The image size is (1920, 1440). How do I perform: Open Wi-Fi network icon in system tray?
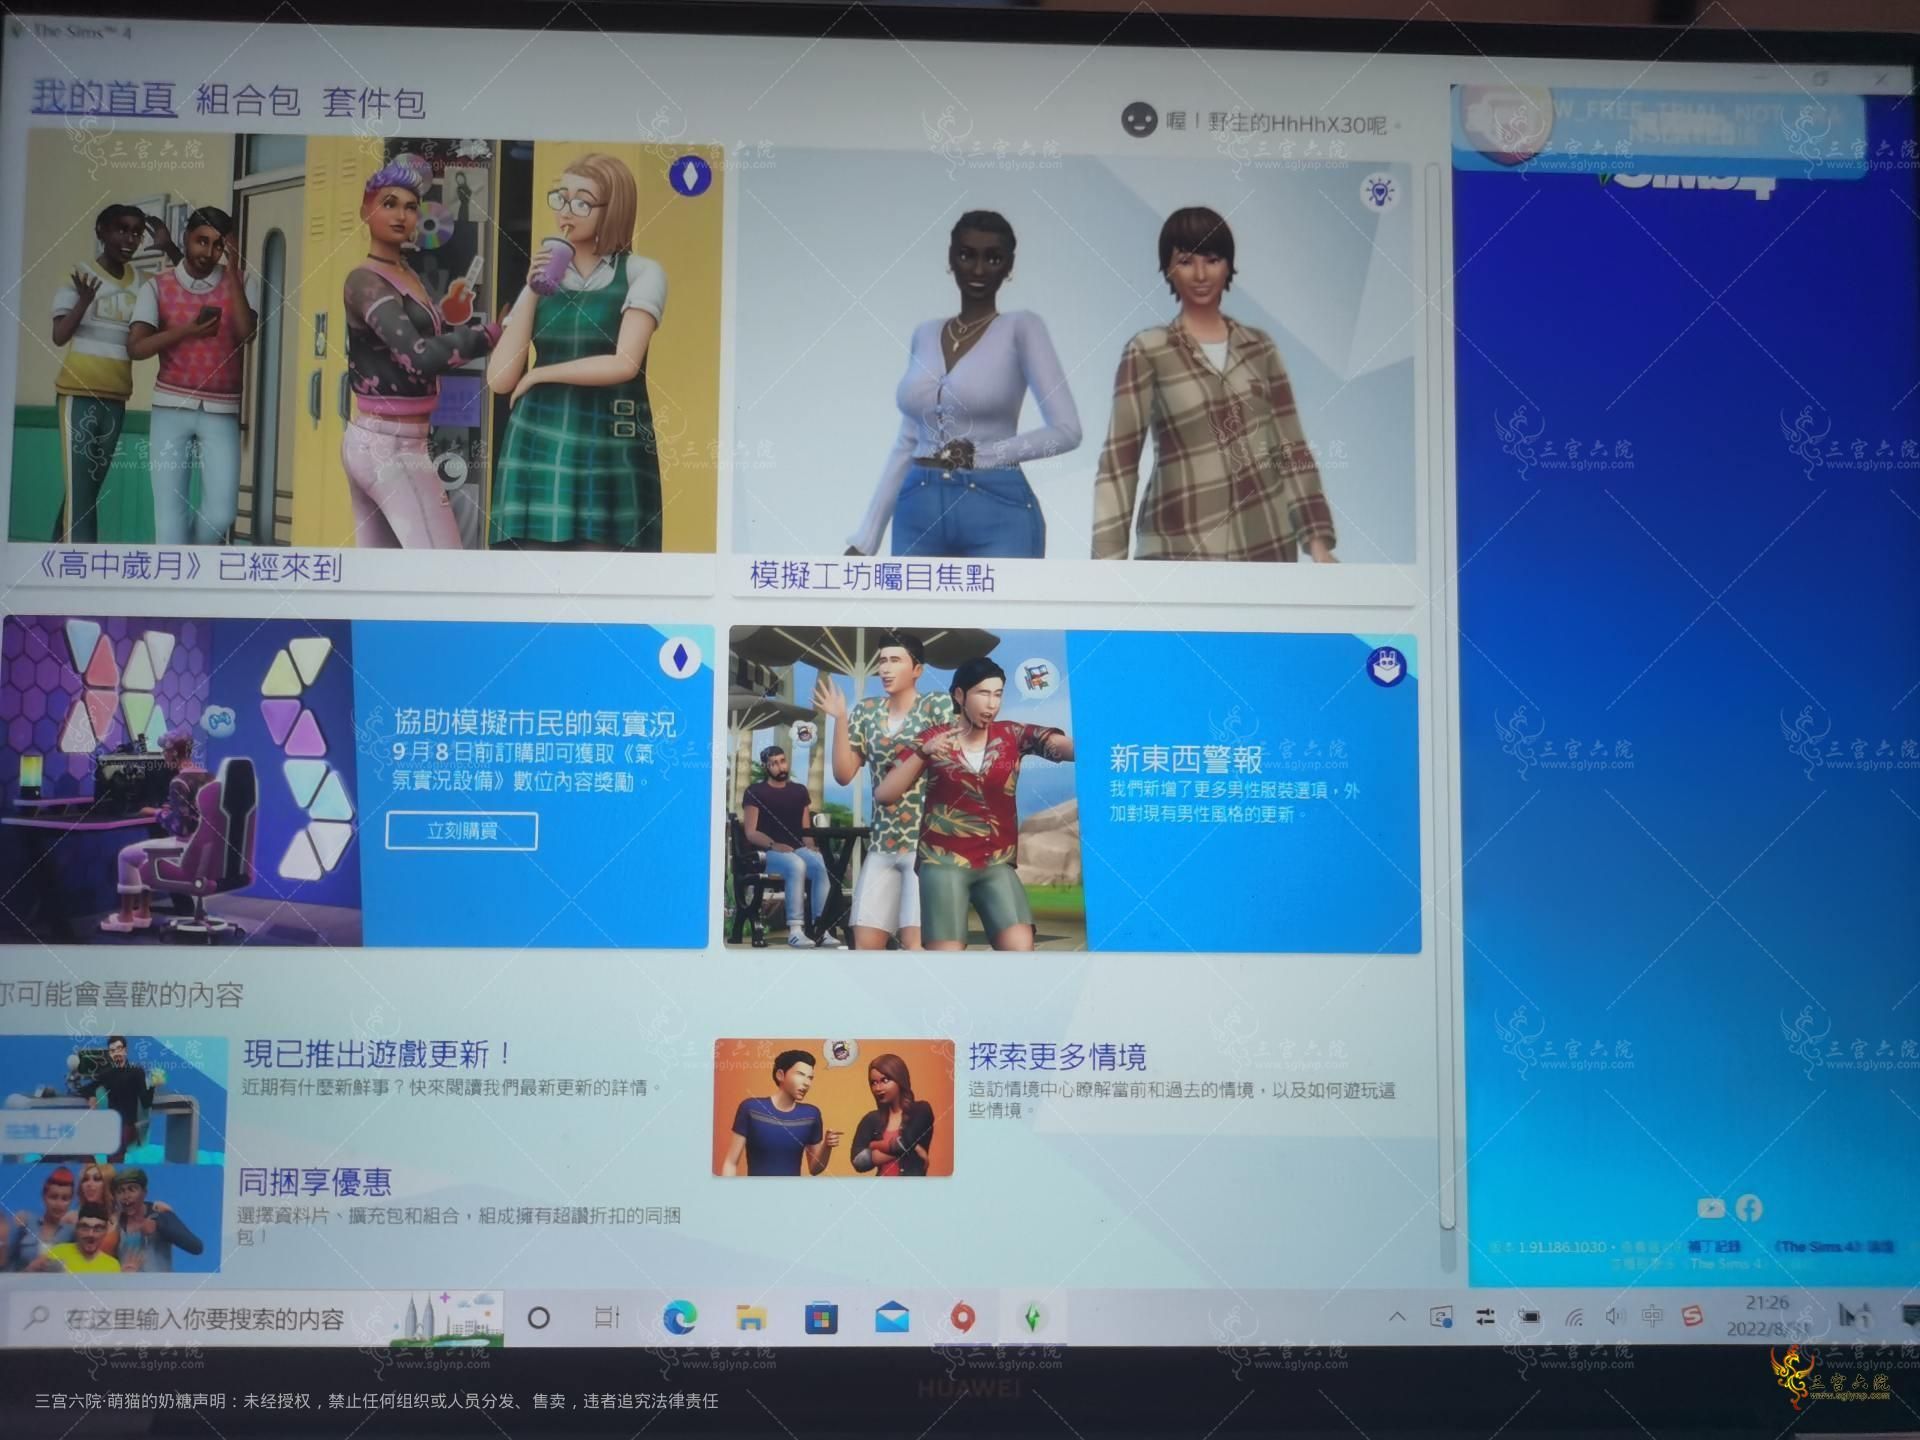coord(1574,1317)
